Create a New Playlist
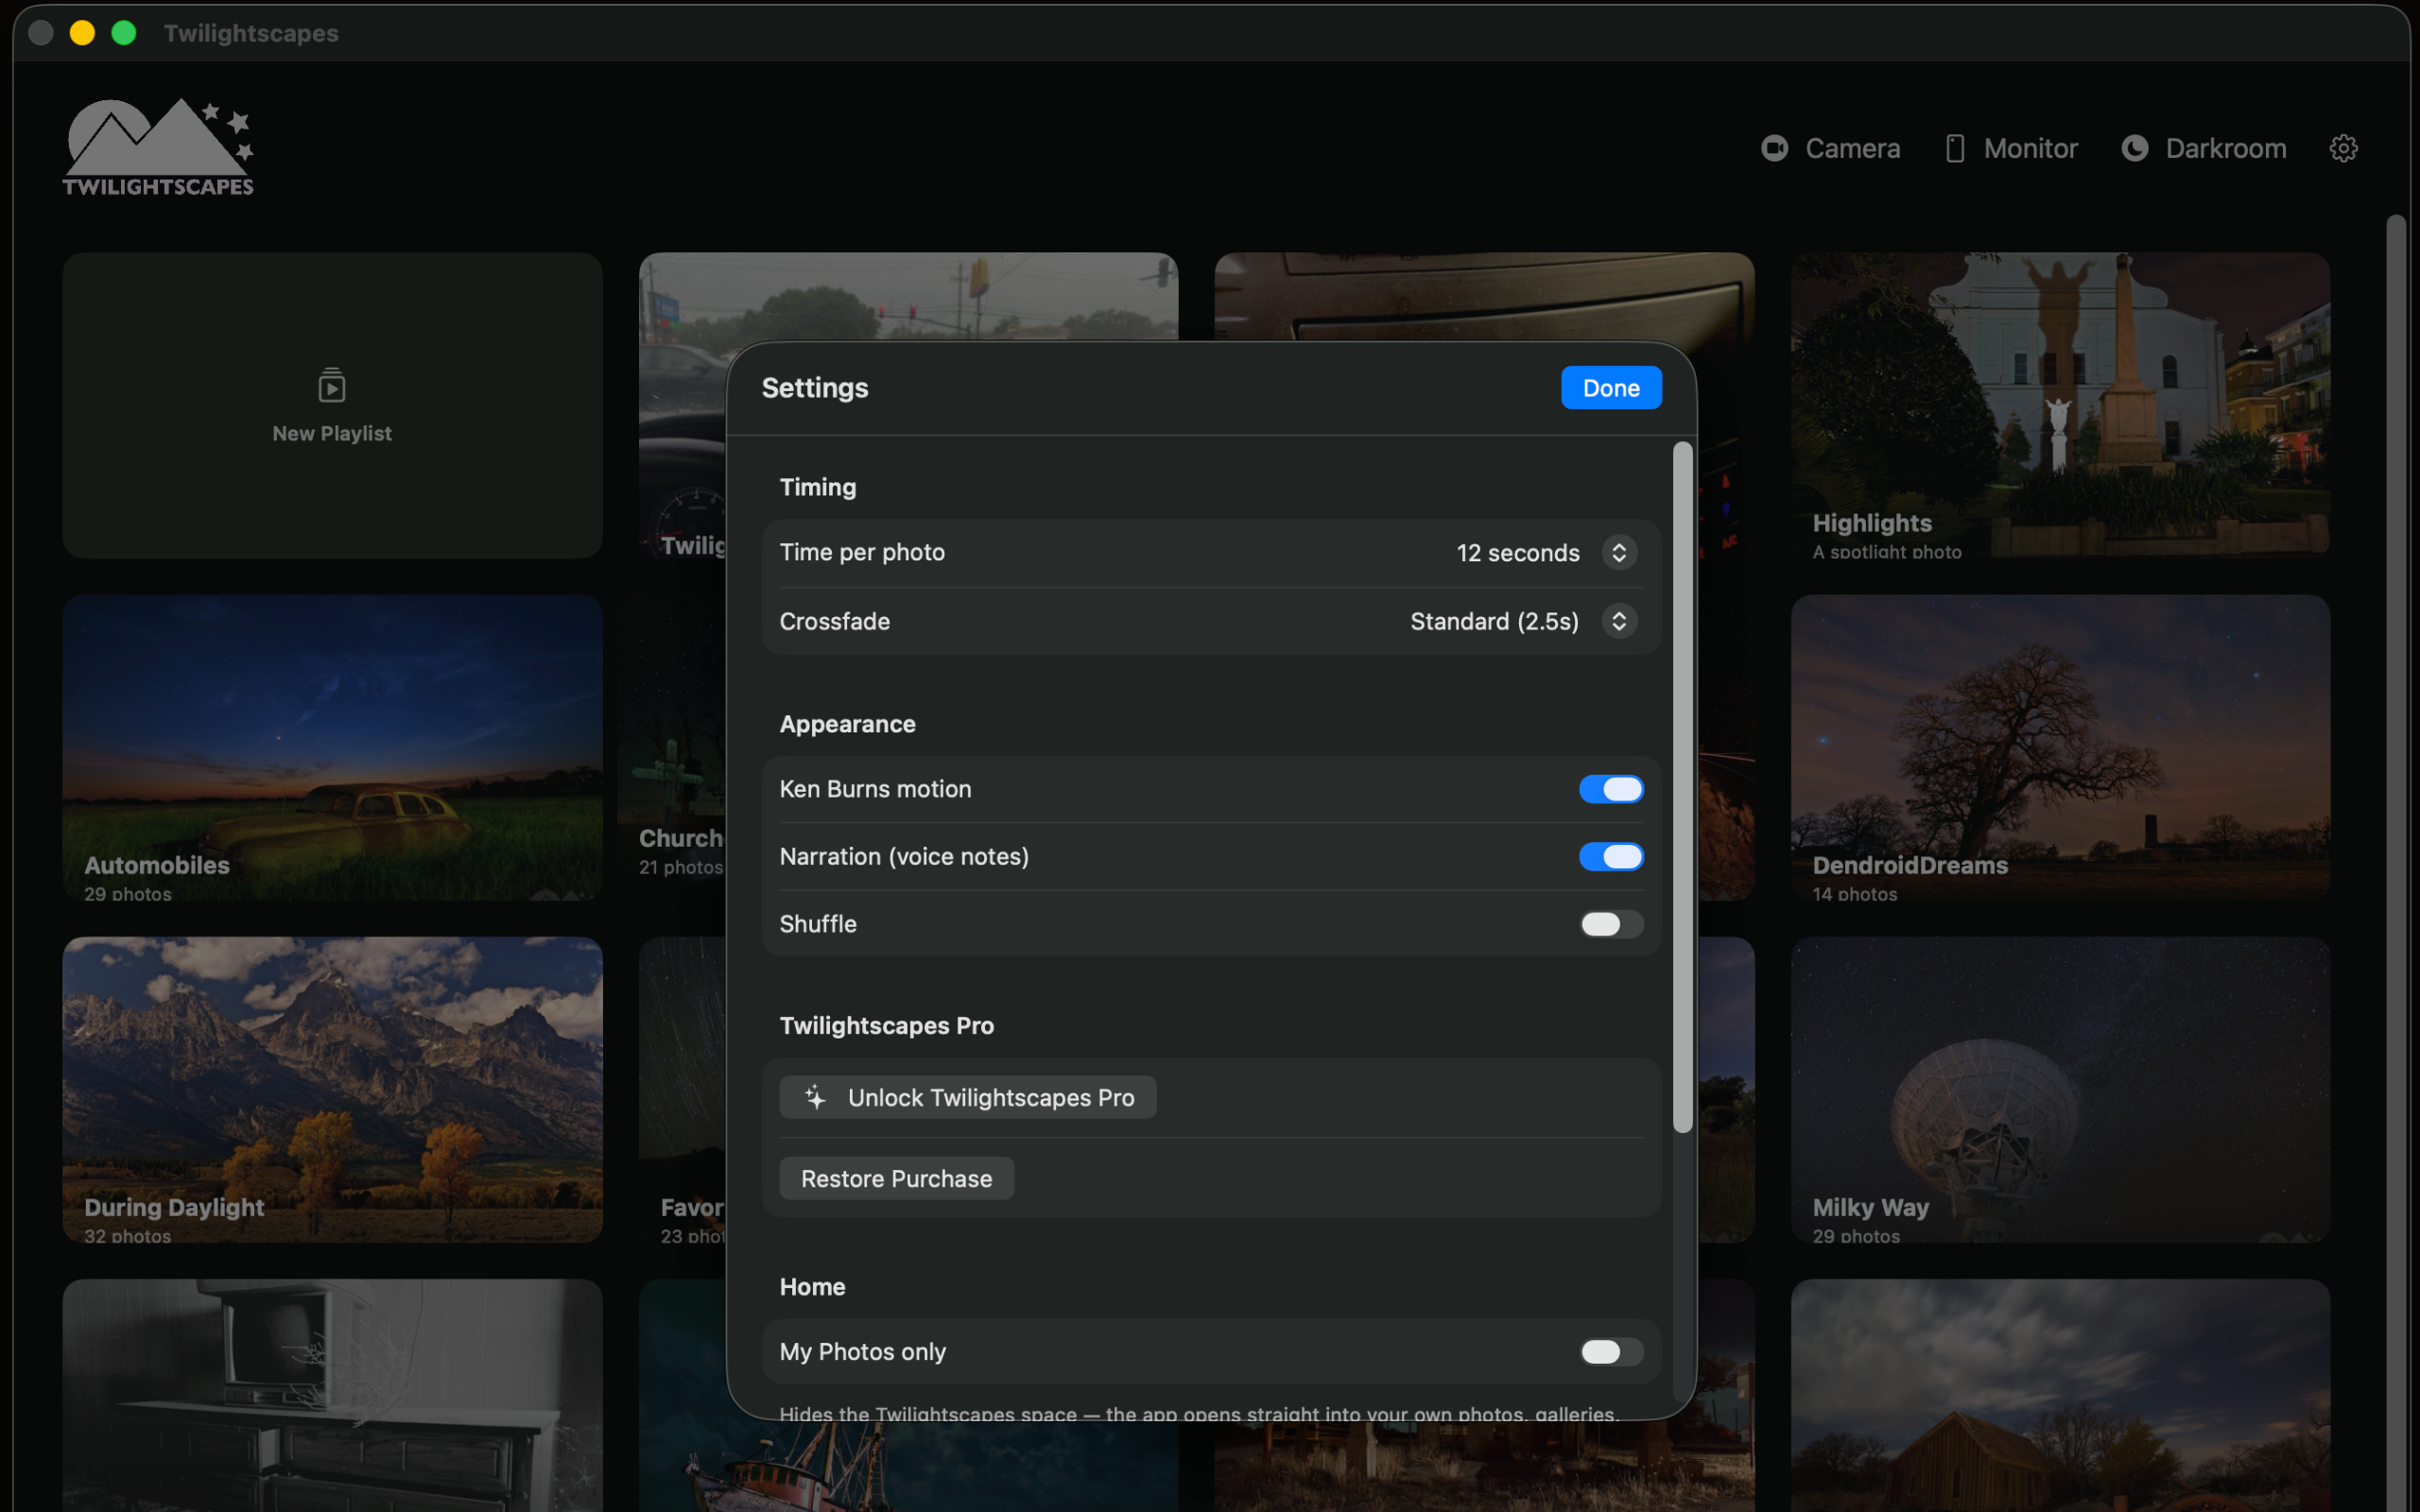 click(332, 405)
